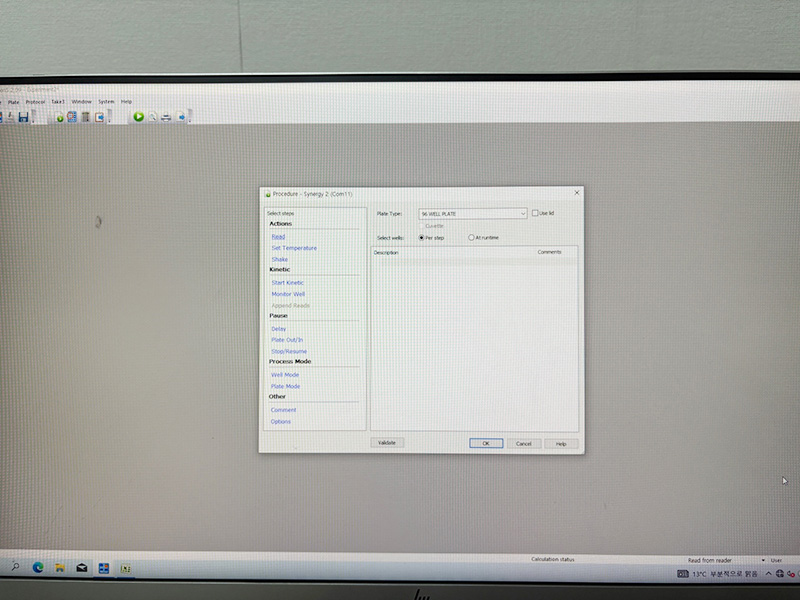Open Microsoft Edge from the taskbar
Screen dimensions: 800x600
click(x=39, y=567)
